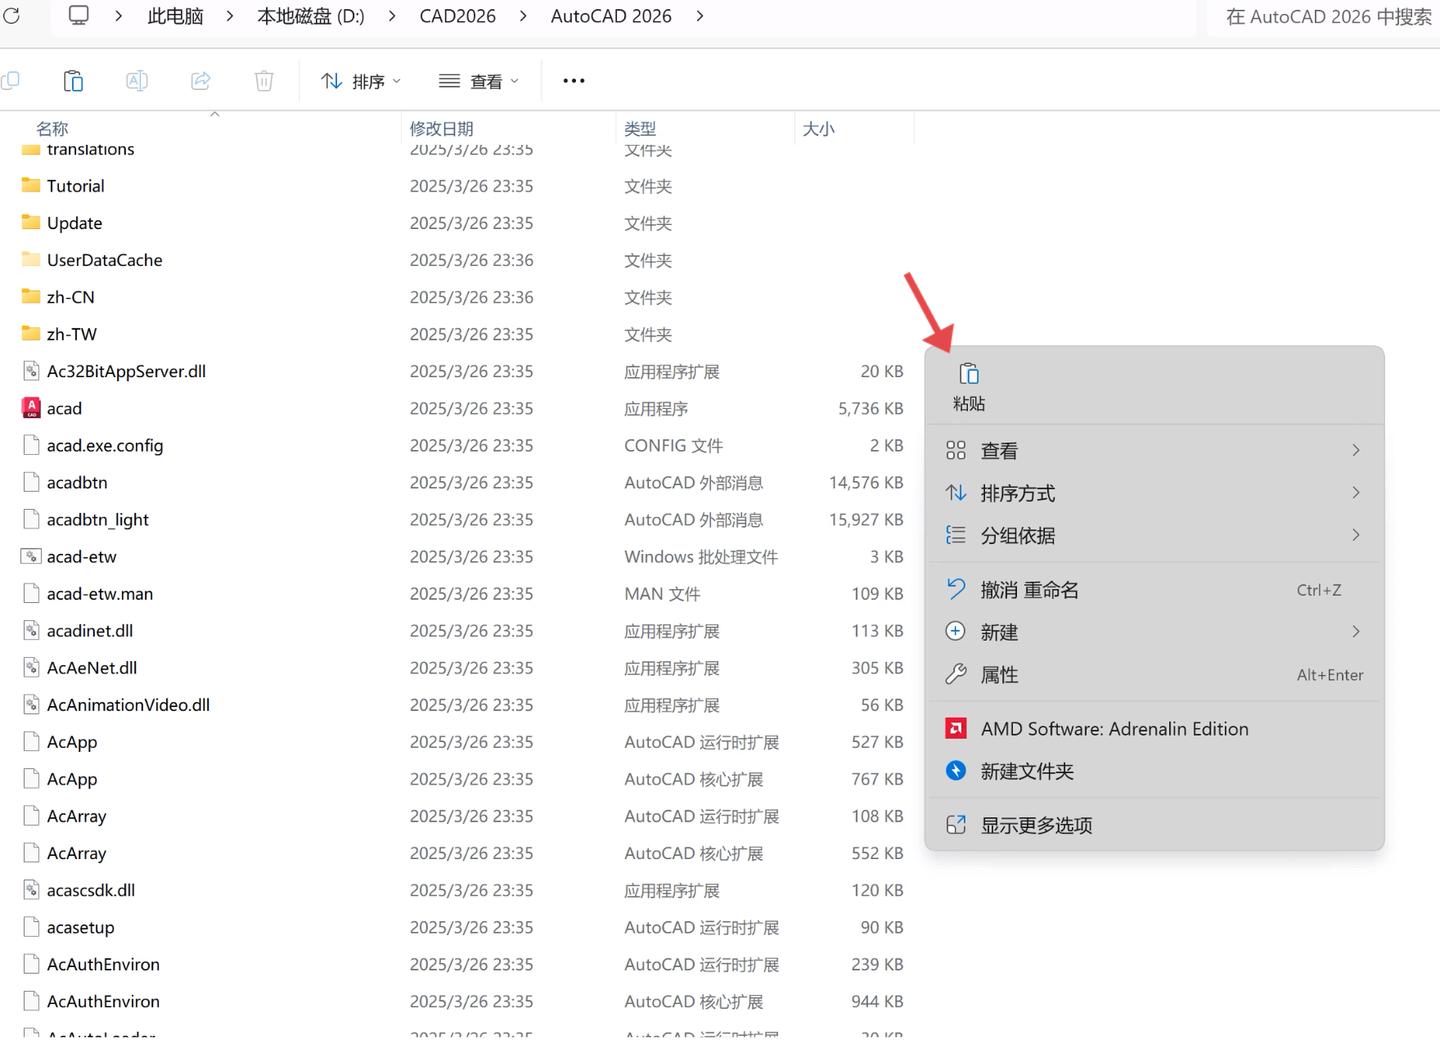Image resolution: width=1440 pixels, height=1044 pixels.
Task: Click the search box for AutoCAD 2026
Action: click(1324, 16)
